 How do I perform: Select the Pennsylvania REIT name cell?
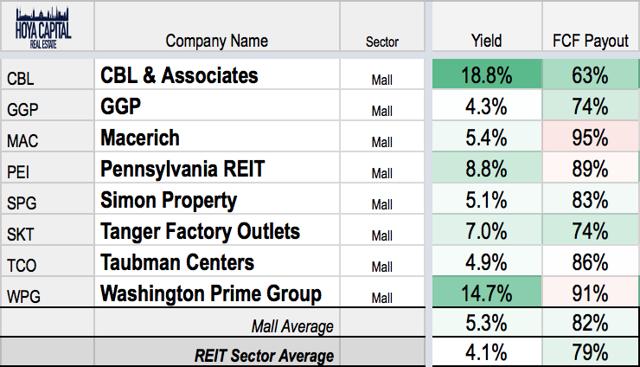(x=217, y=168)
